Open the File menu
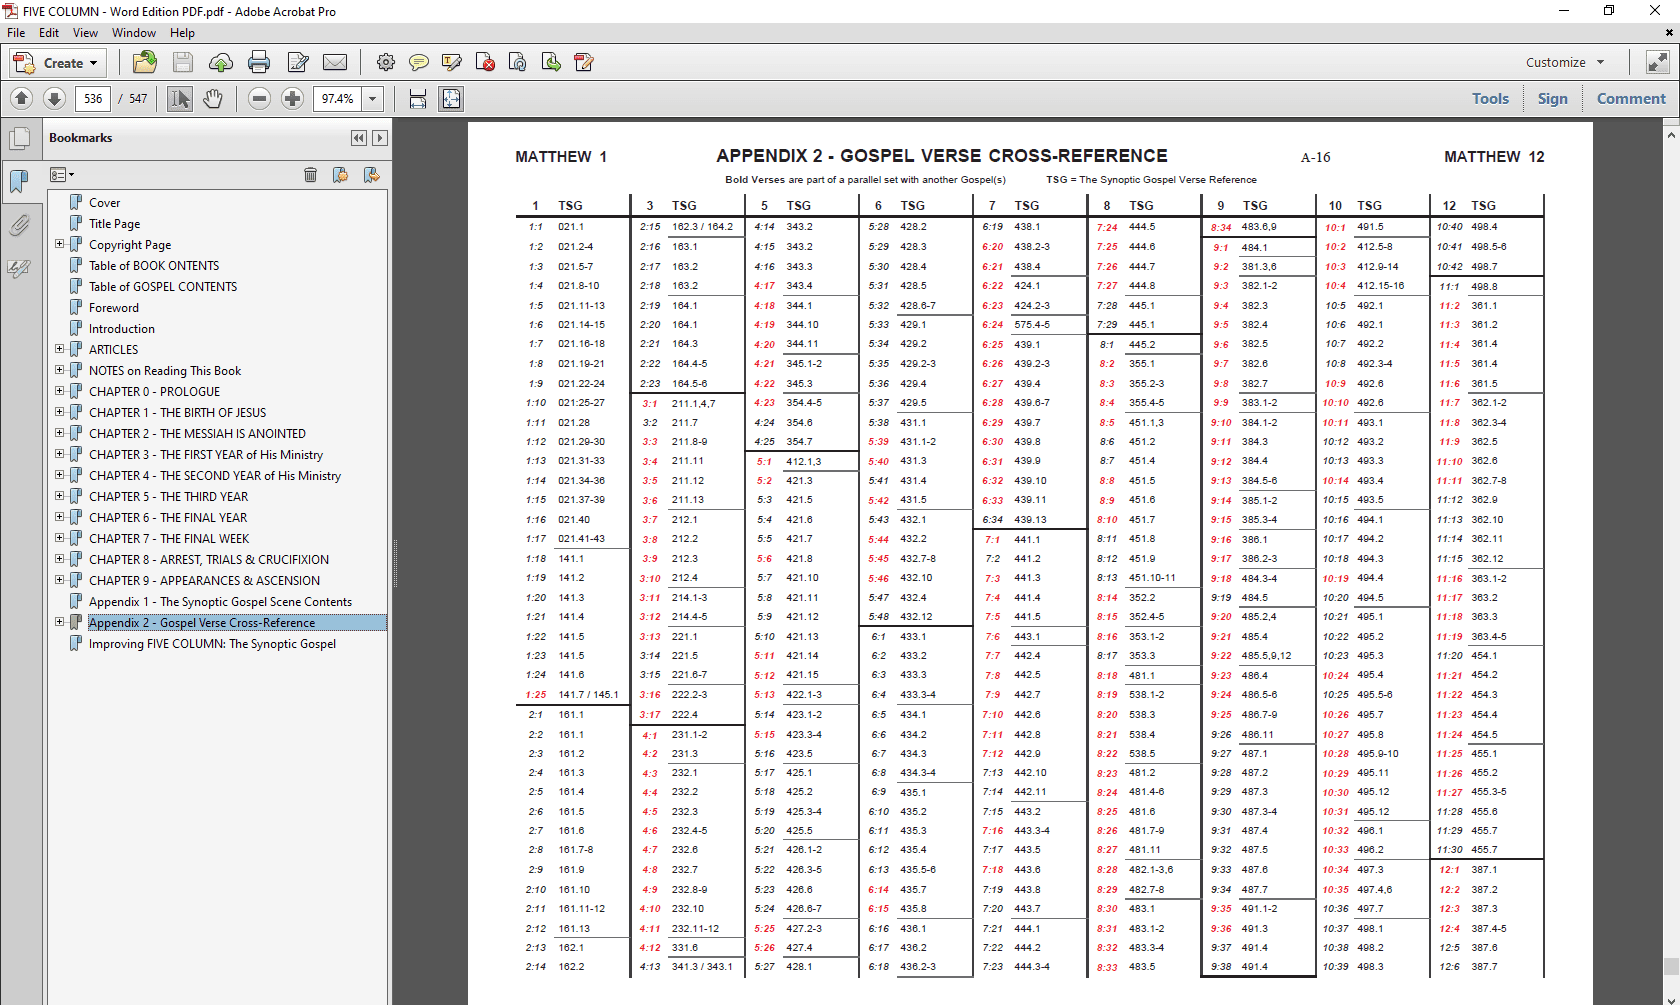The height and width of the screenshot is (1005, 1680). point(16,33)
